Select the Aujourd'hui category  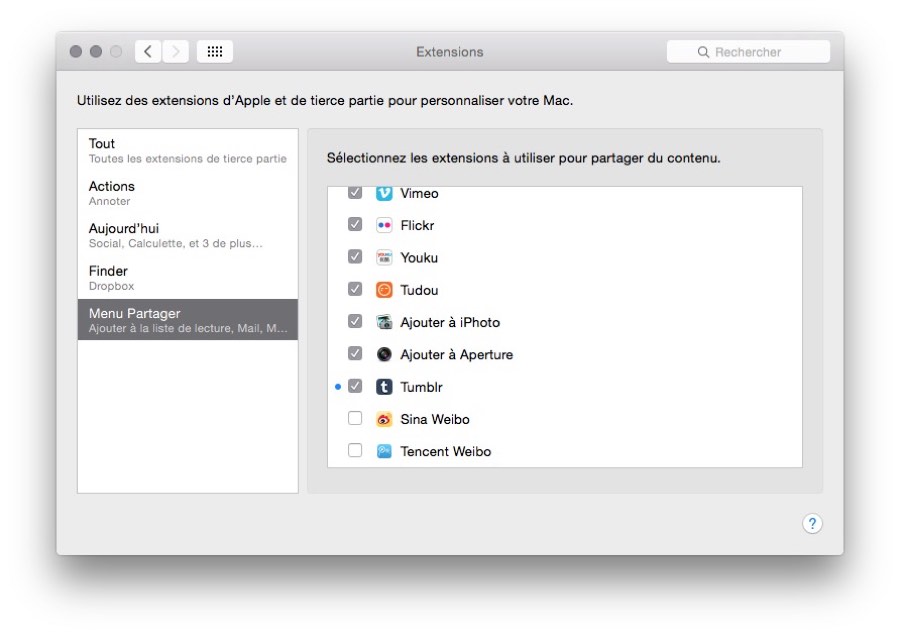click(188, 235)
